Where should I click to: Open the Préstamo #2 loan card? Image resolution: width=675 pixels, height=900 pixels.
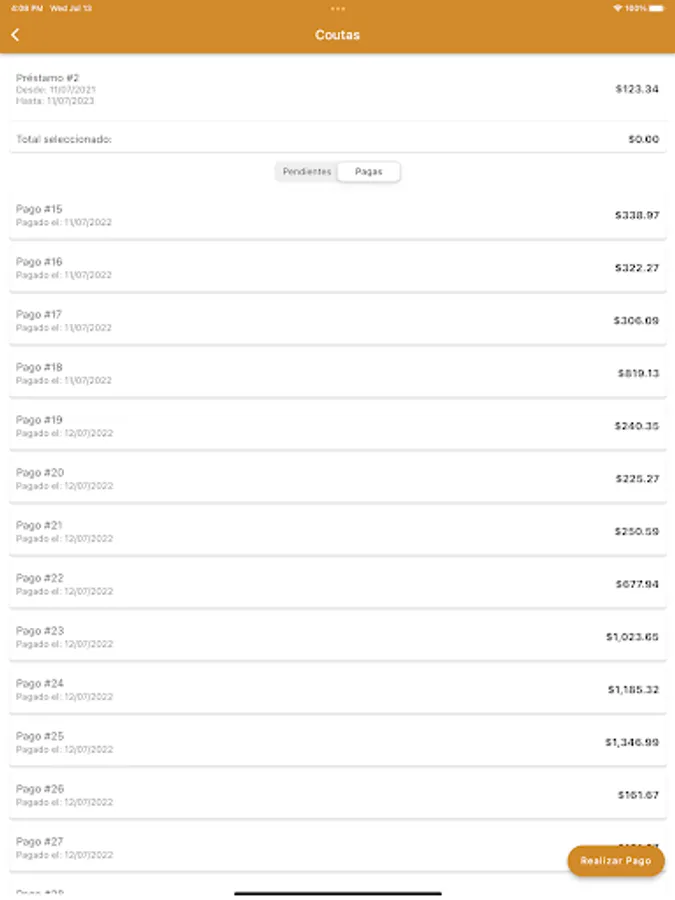point(337,89)
